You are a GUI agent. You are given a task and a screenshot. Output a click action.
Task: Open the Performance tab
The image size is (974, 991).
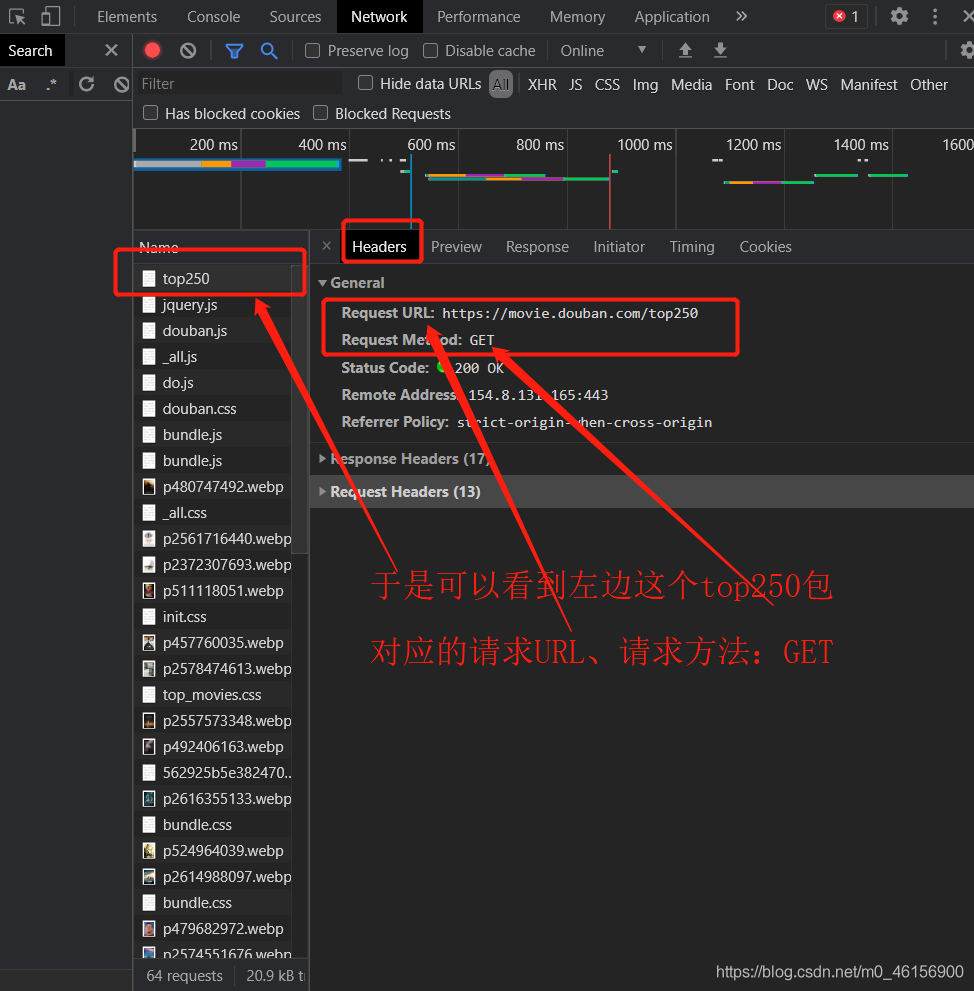[478, 16]
